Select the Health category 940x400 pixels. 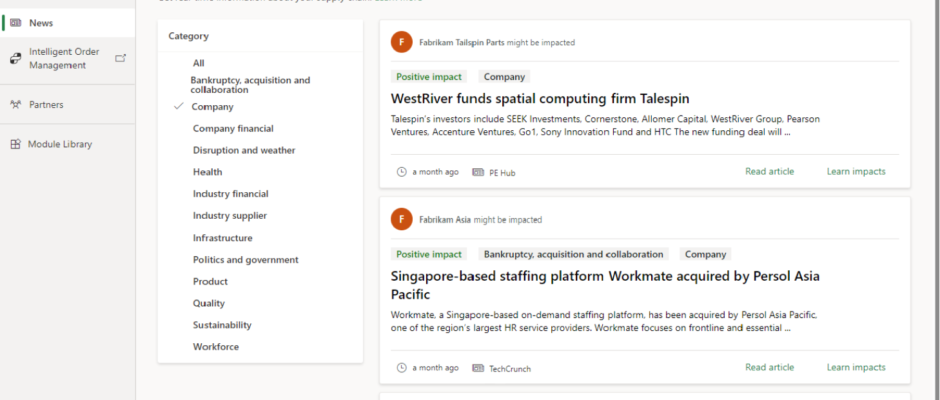click(207, 172)
